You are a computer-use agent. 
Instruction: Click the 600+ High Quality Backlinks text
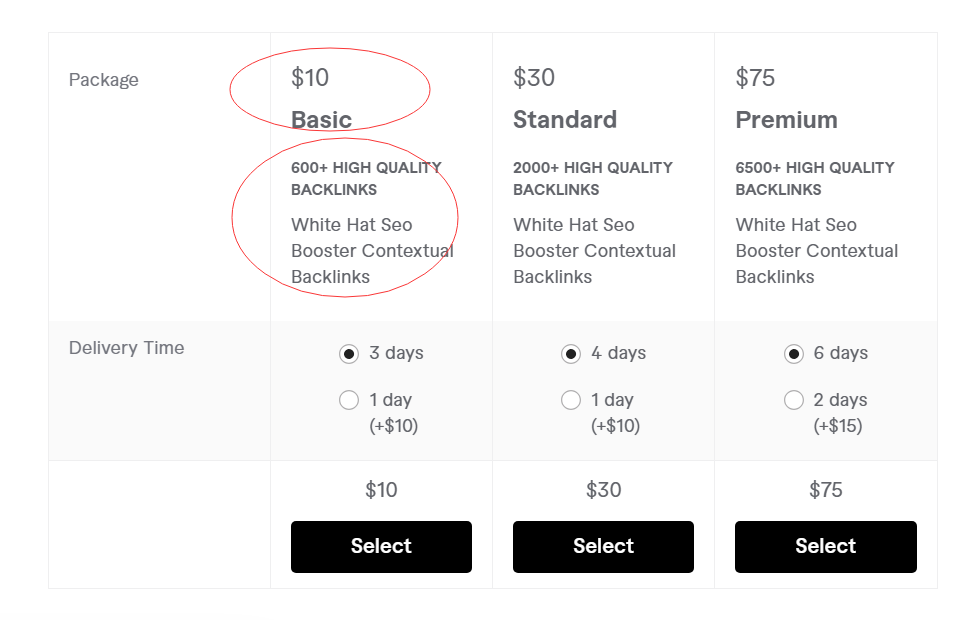click(366, 178)
